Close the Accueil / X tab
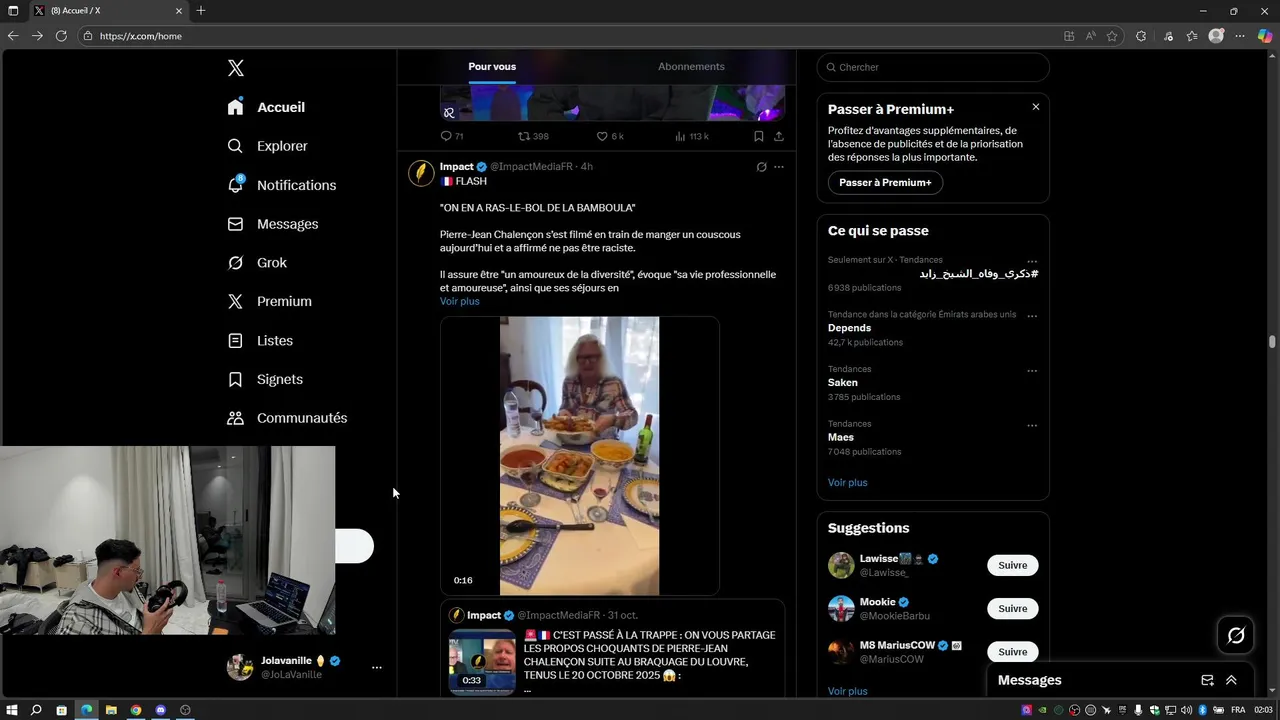Screen dimensions: 1280x720 [x=179, y=10]
